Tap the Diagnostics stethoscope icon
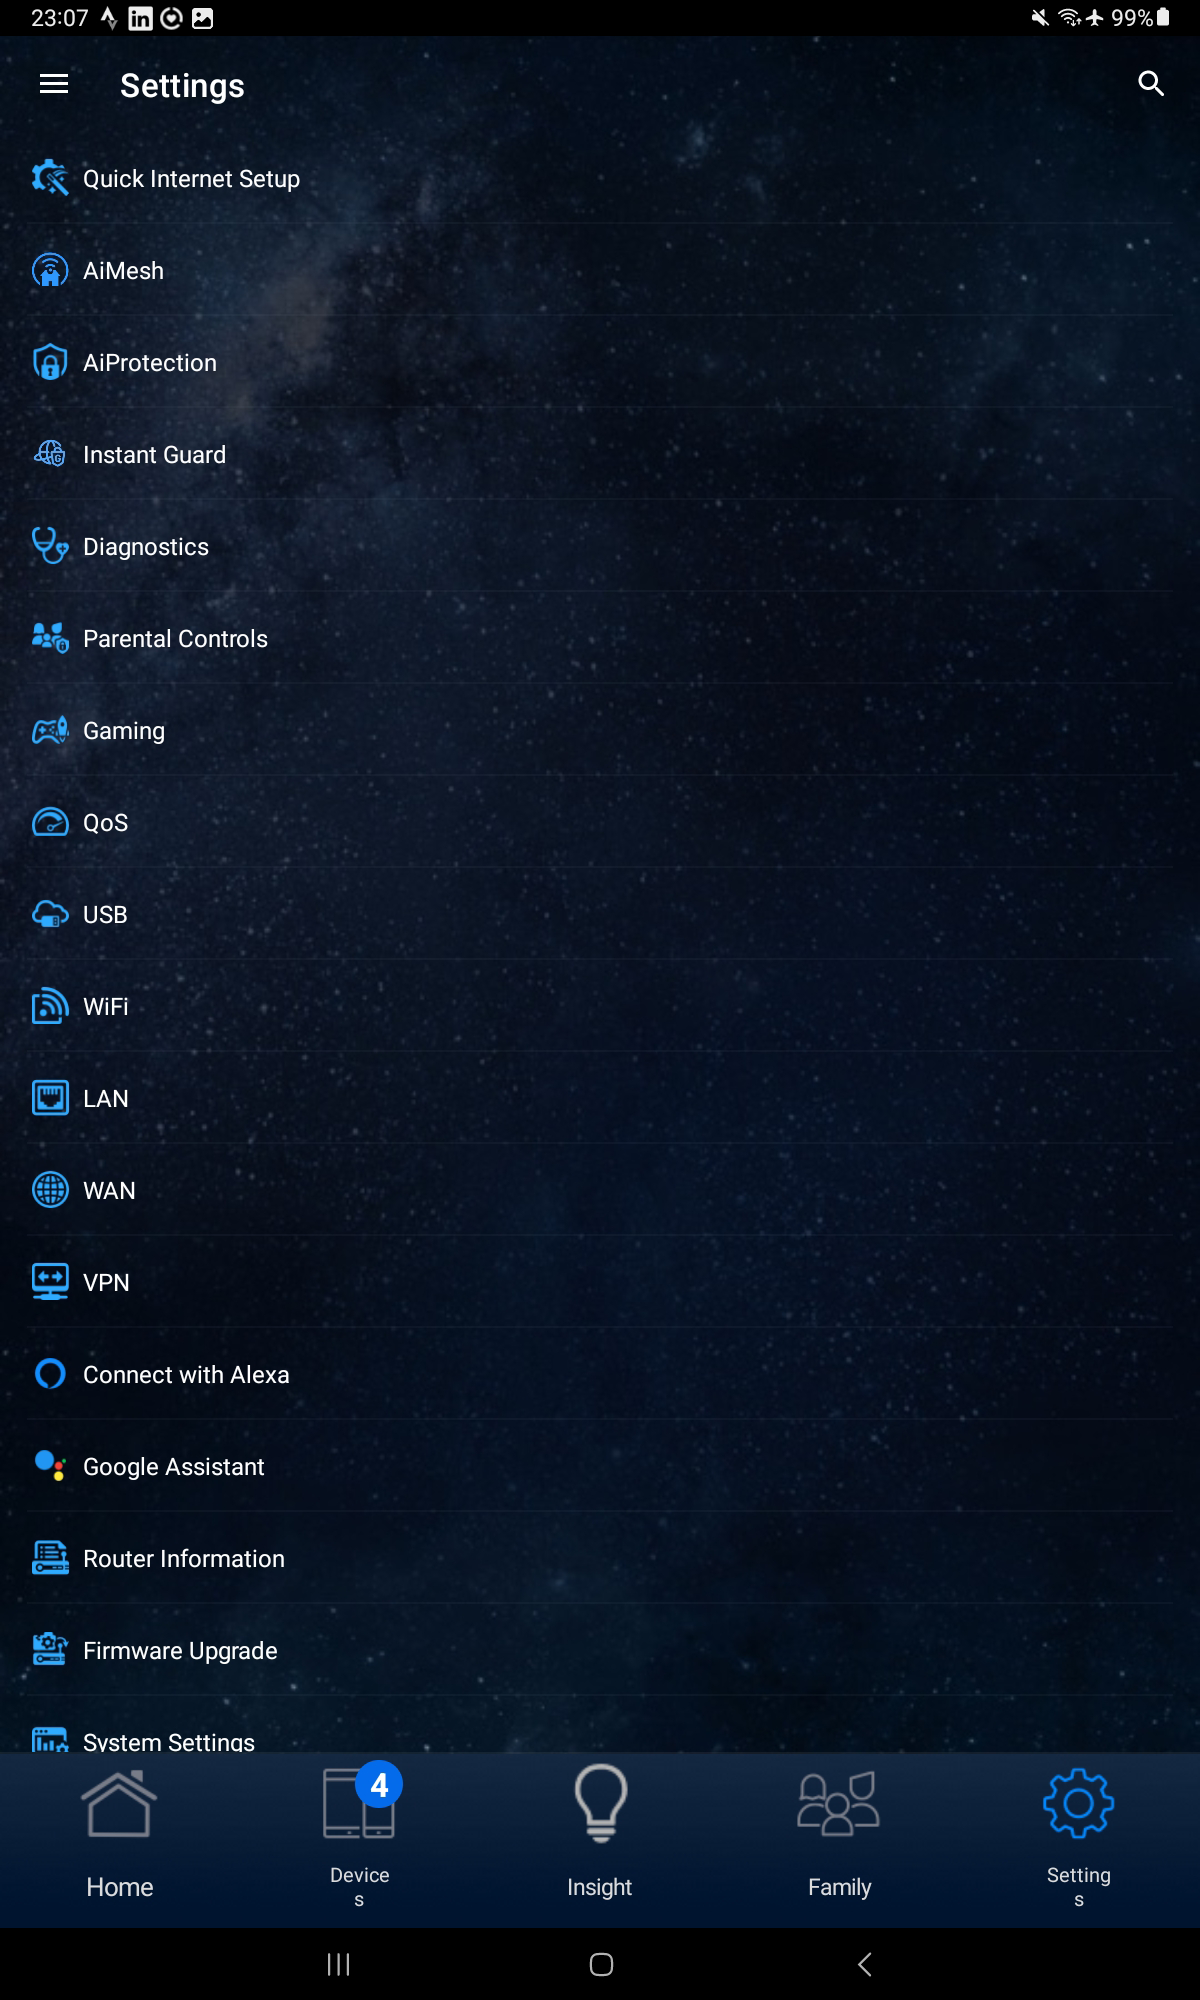The width and height of the screenshot is (1200, 2000). click(x=50, y=546)
